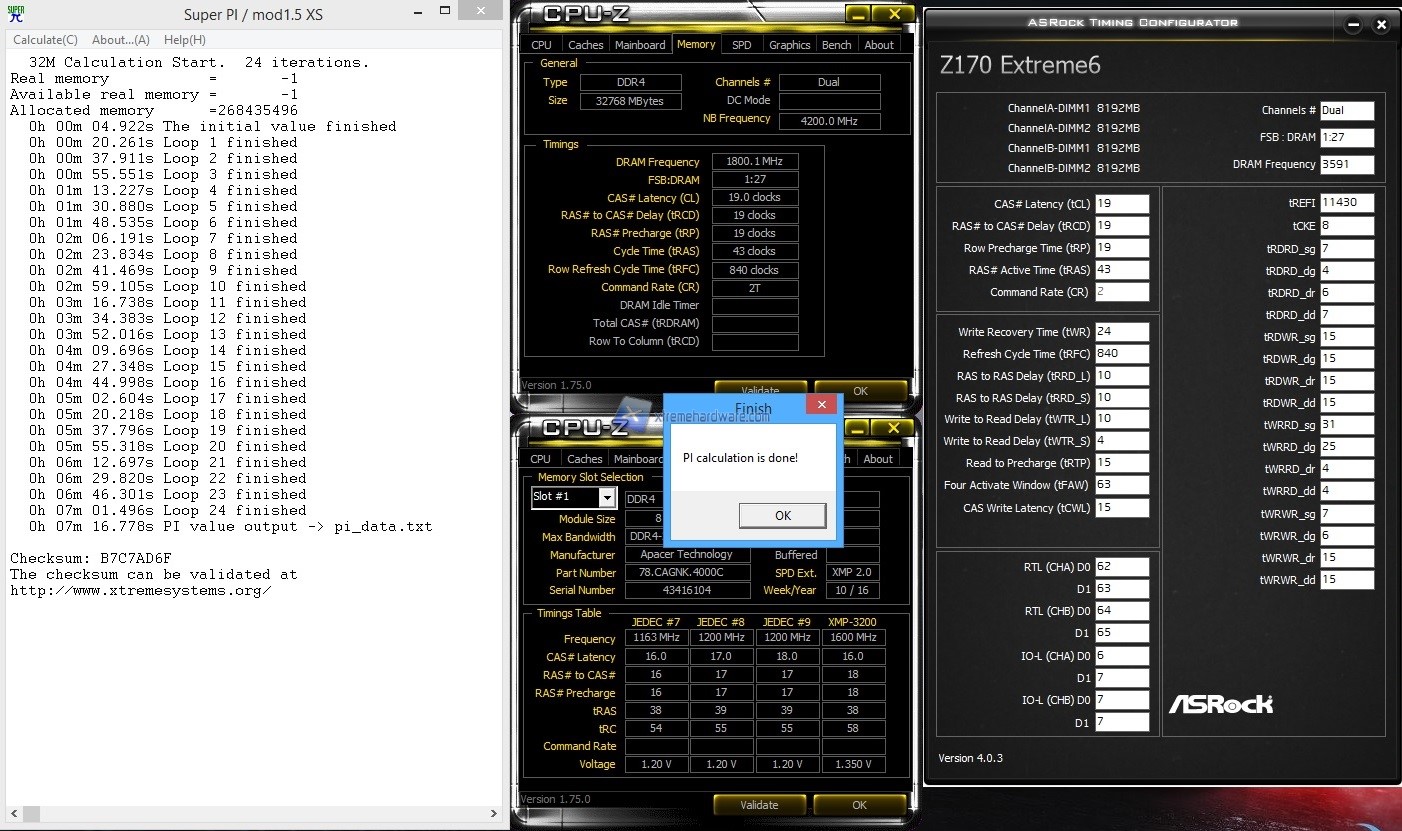Screen dimensions: 1402x831
Task: Click the Super PI horizontal scrollbar right arrow
Action: click(x=493, y=814)
